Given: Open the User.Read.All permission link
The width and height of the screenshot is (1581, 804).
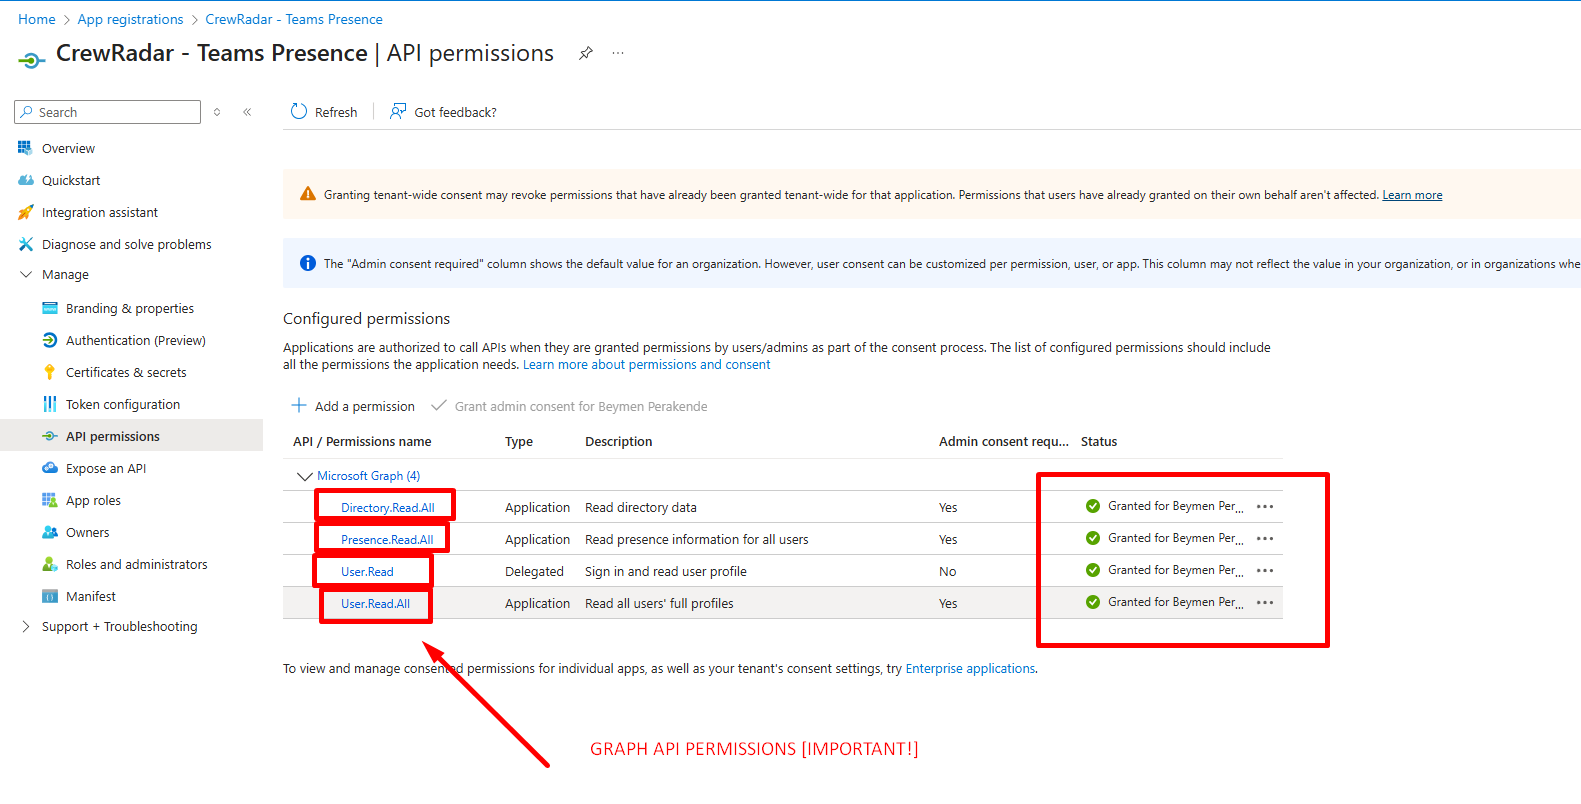Looking at the screenshot, I should click(x=375, y=603).
